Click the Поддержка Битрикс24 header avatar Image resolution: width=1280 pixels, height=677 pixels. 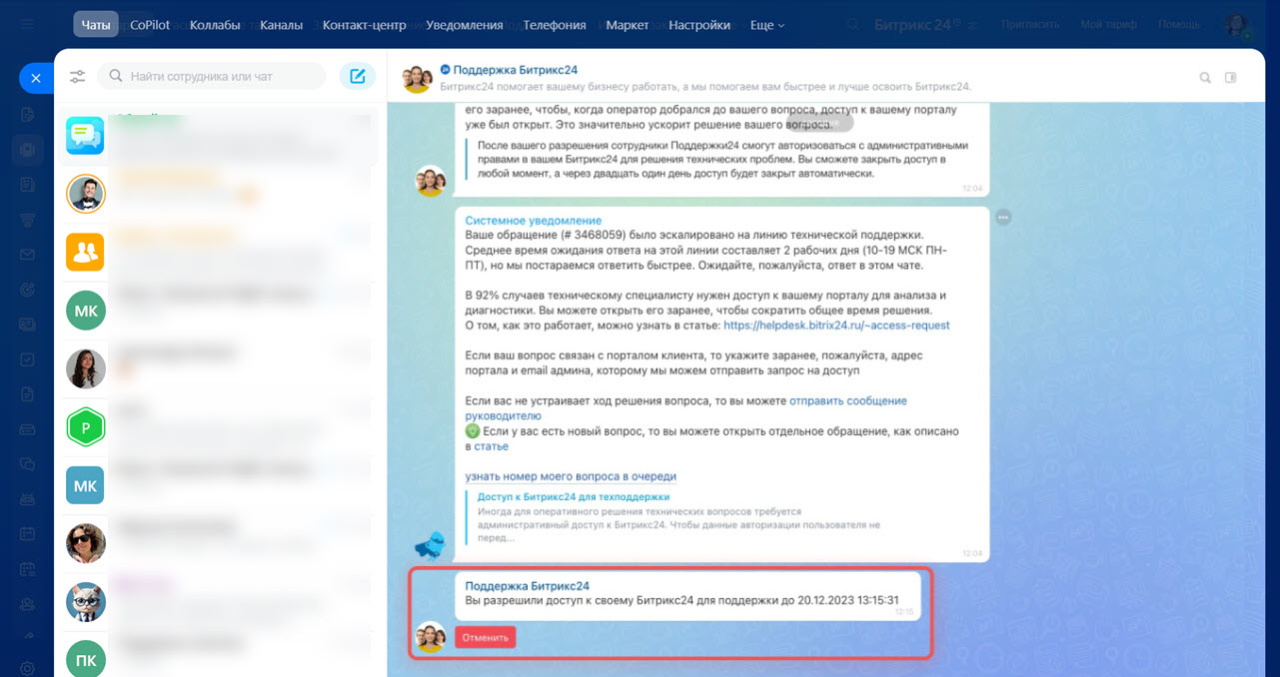(x=417, y=78)
